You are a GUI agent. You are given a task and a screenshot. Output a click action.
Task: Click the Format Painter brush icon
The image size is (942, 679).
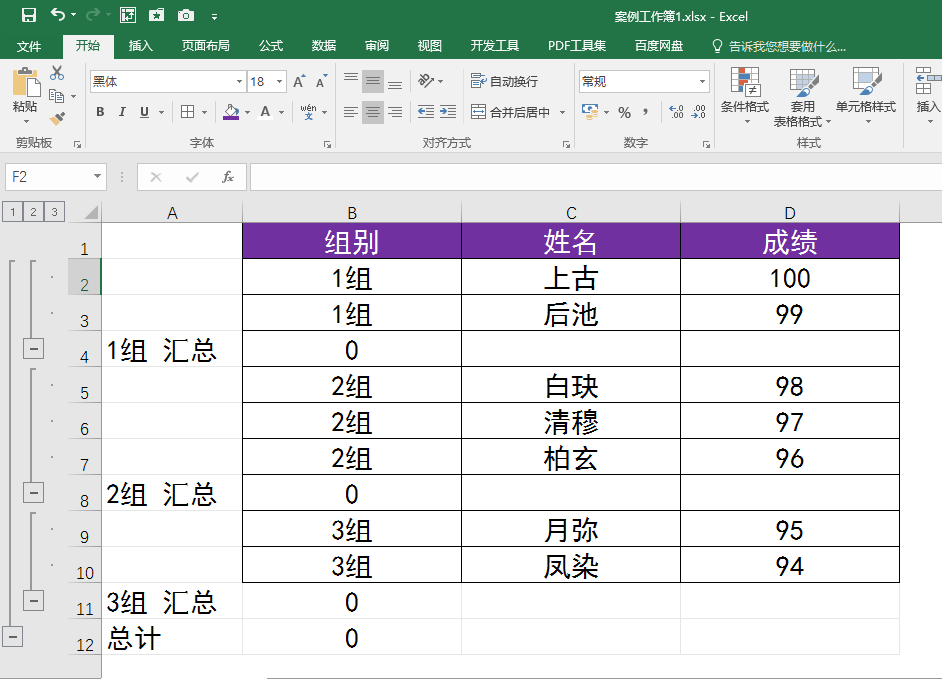coord(57,118)
